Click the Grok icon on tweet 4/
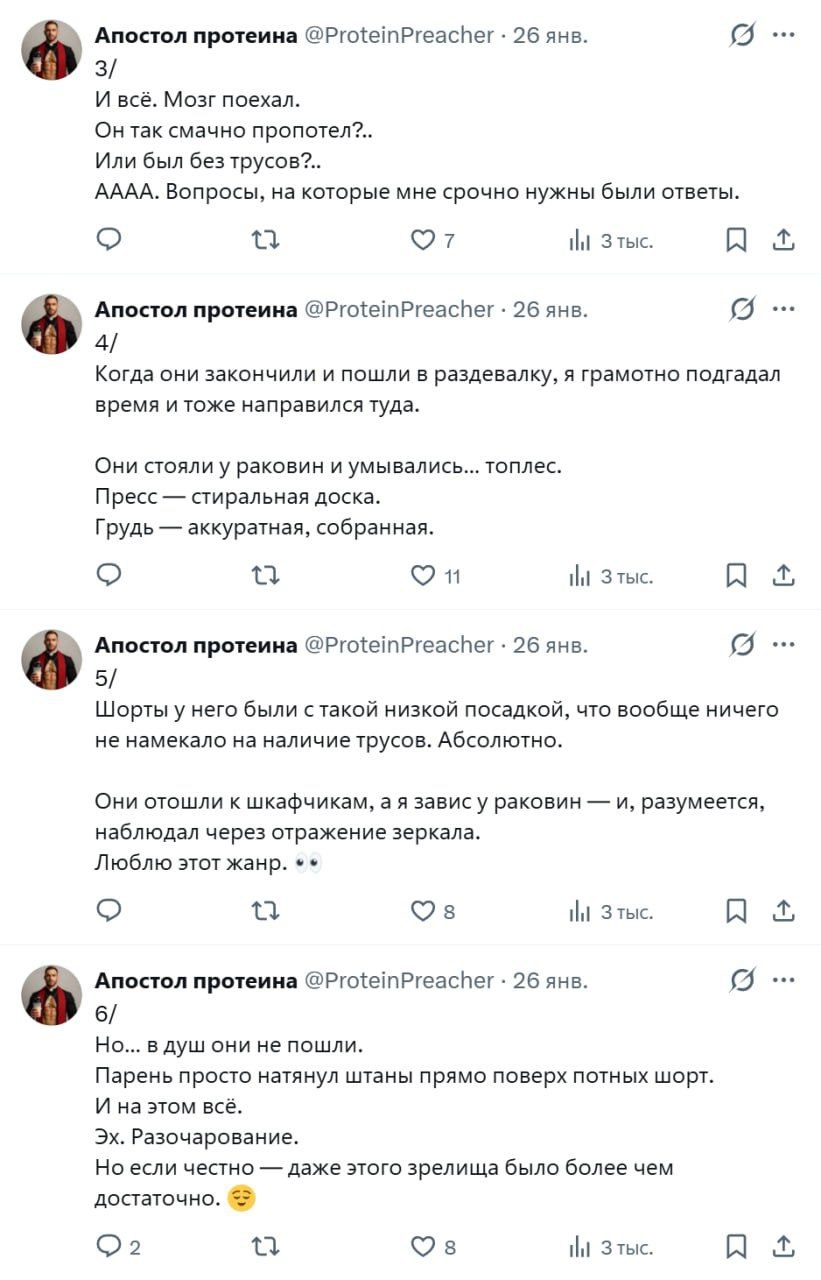Screen dimensions: 821x1280 coord(742,310)
